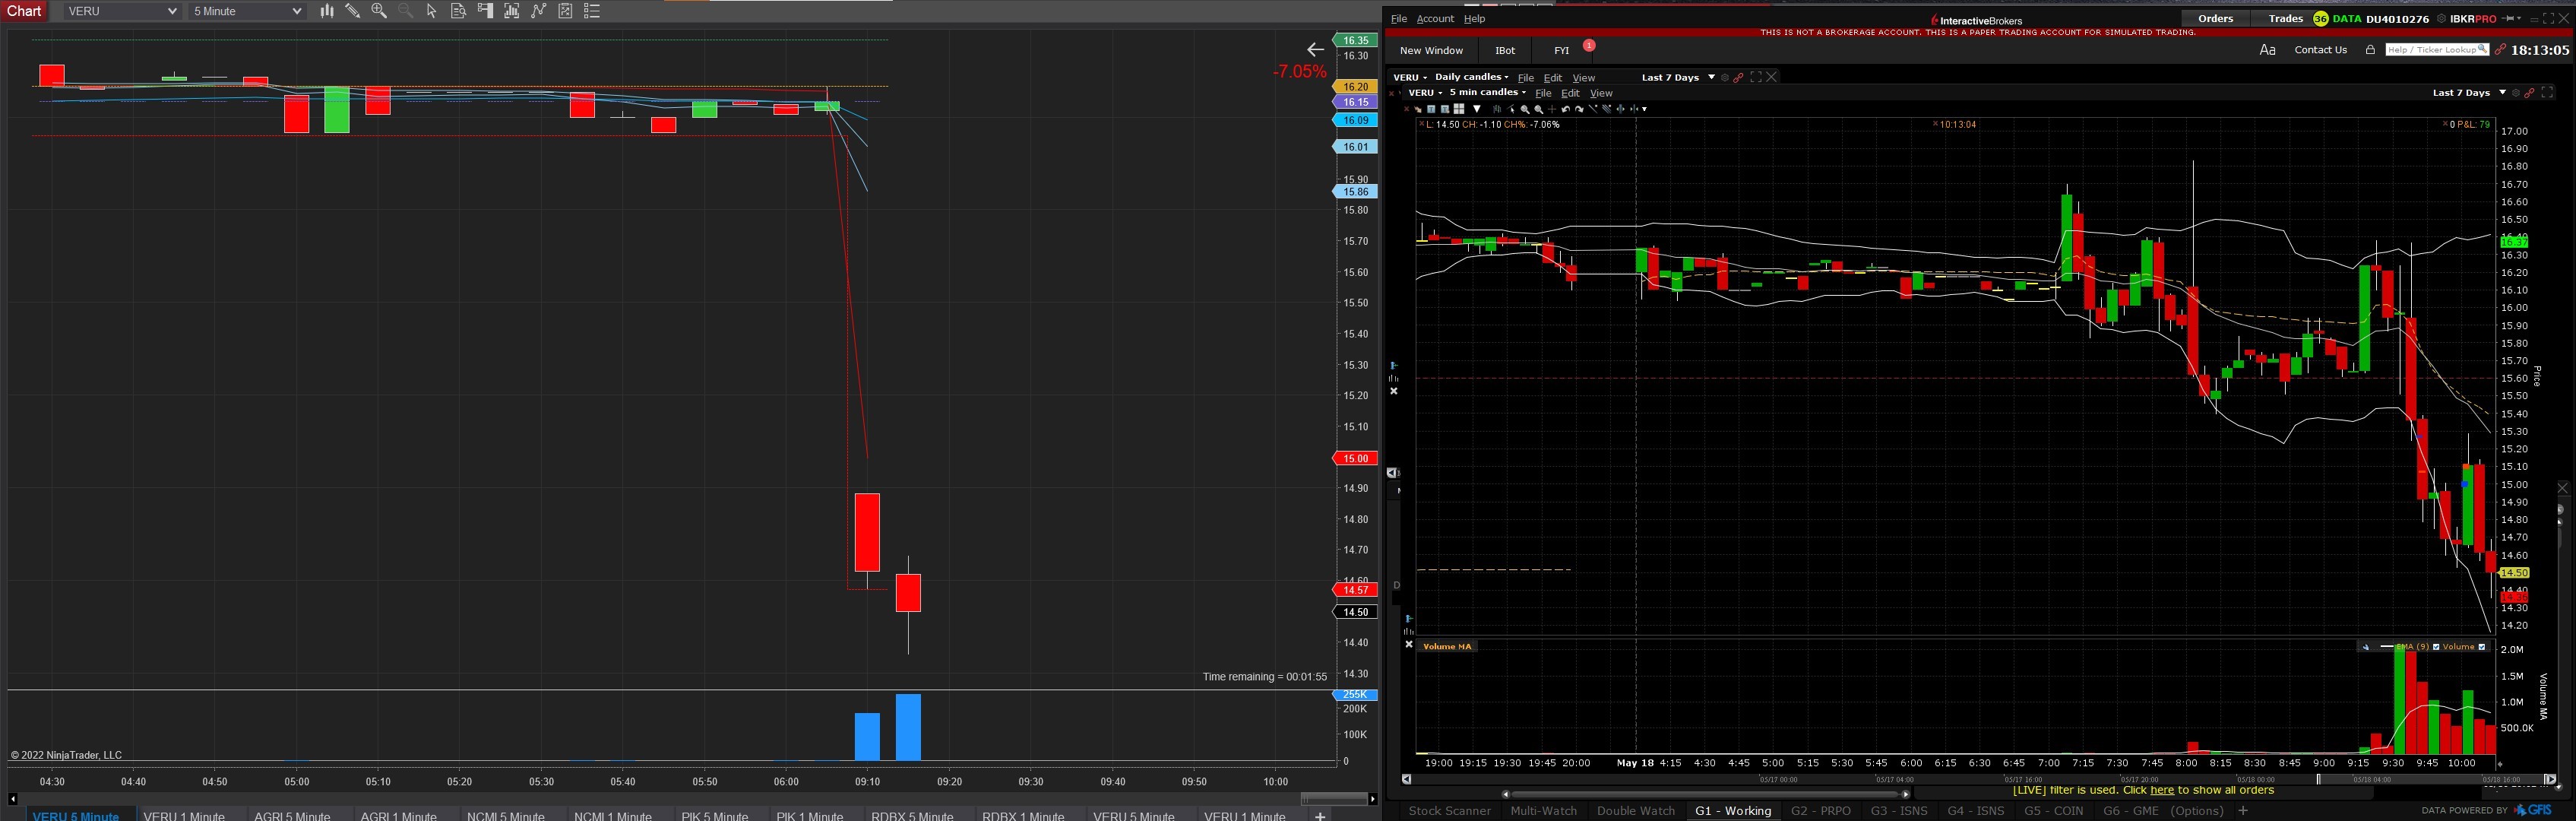
Task: Click the undo arrow in IBKR chart toolbar
Action: click(x=1566, y=109)
